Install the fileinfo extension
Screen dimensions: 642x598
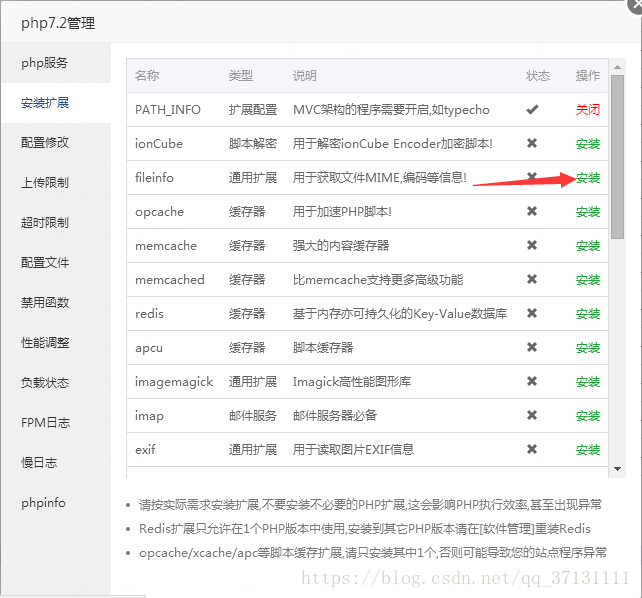tap(588, 178)
